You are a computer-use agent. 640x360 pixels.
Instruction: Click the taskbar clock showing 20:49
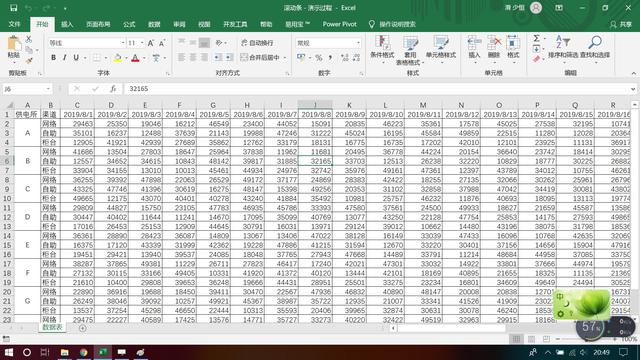tap(602, 352)
